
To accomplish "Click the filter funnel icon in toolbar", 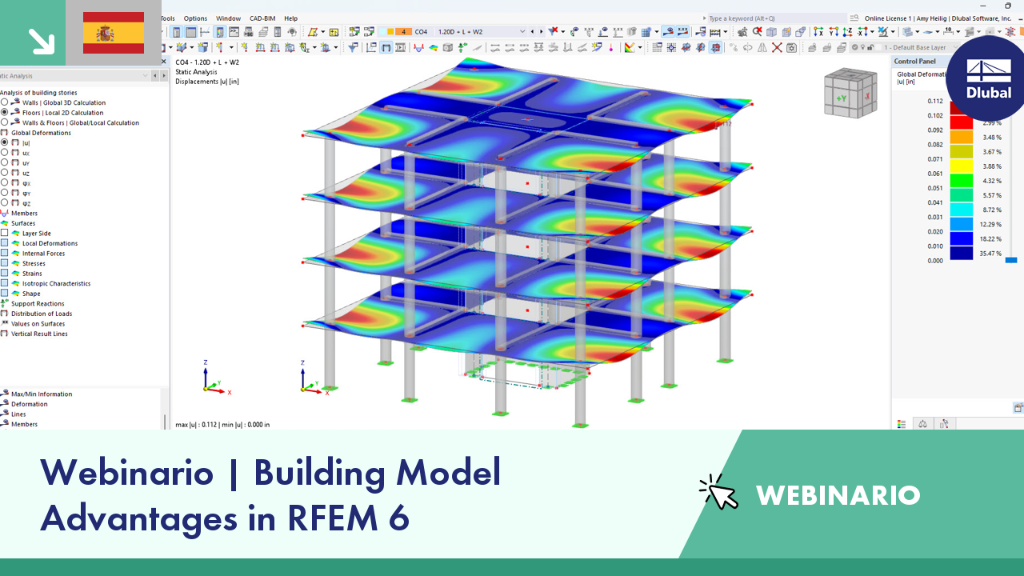I will pyautogui.click(x=353, y=48).
